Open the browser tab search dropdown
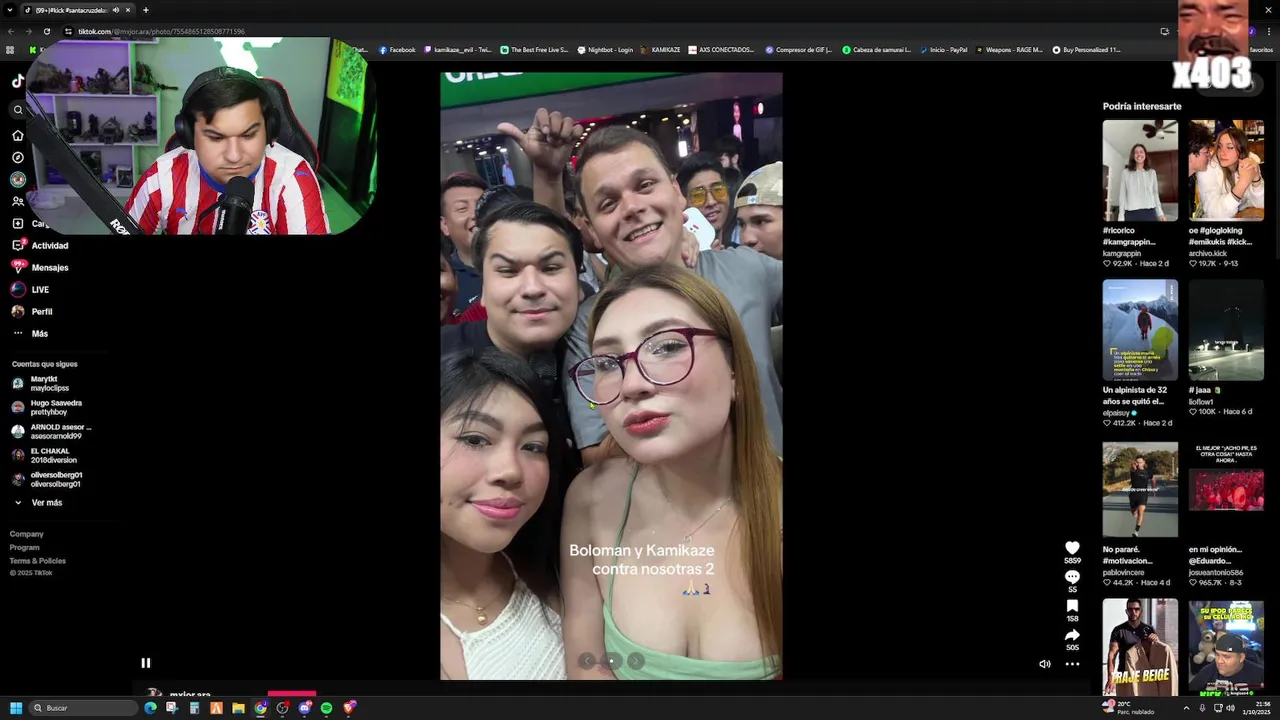Image resolution: width=1280 pixels, height=720 pixels. [10, 10]
